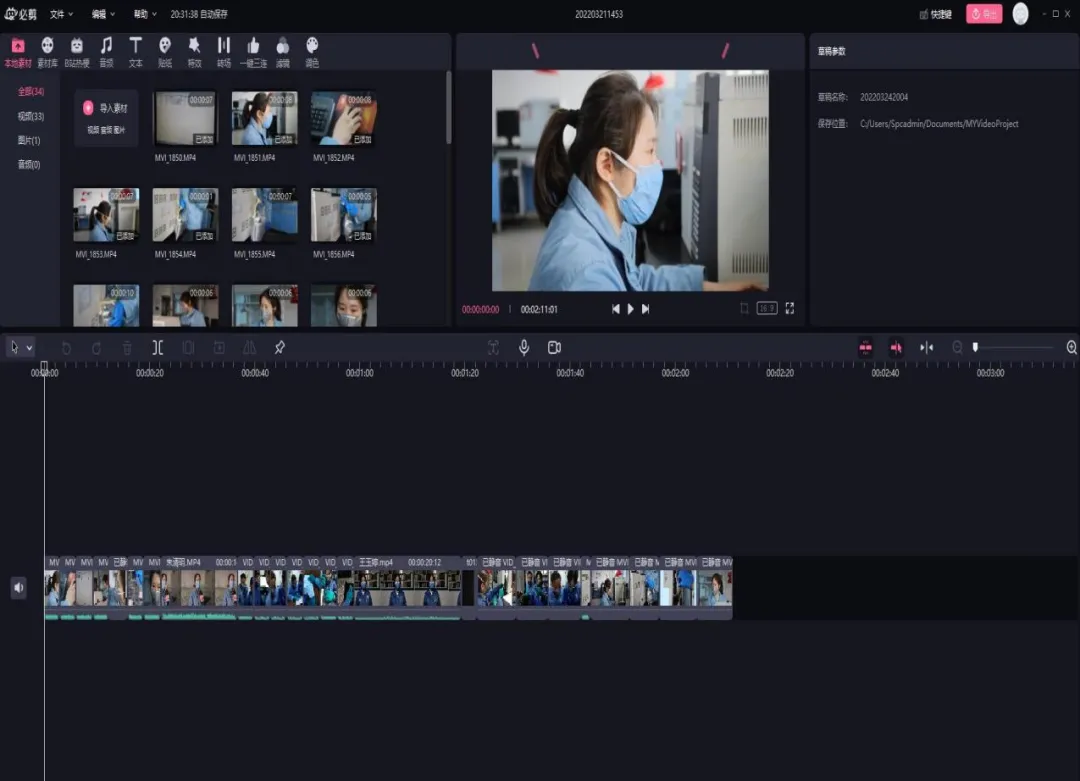The image size is (1080, 781).
Task: Select the MVI_1854.MP4 thumbnail
Action: tap(185, 215)
